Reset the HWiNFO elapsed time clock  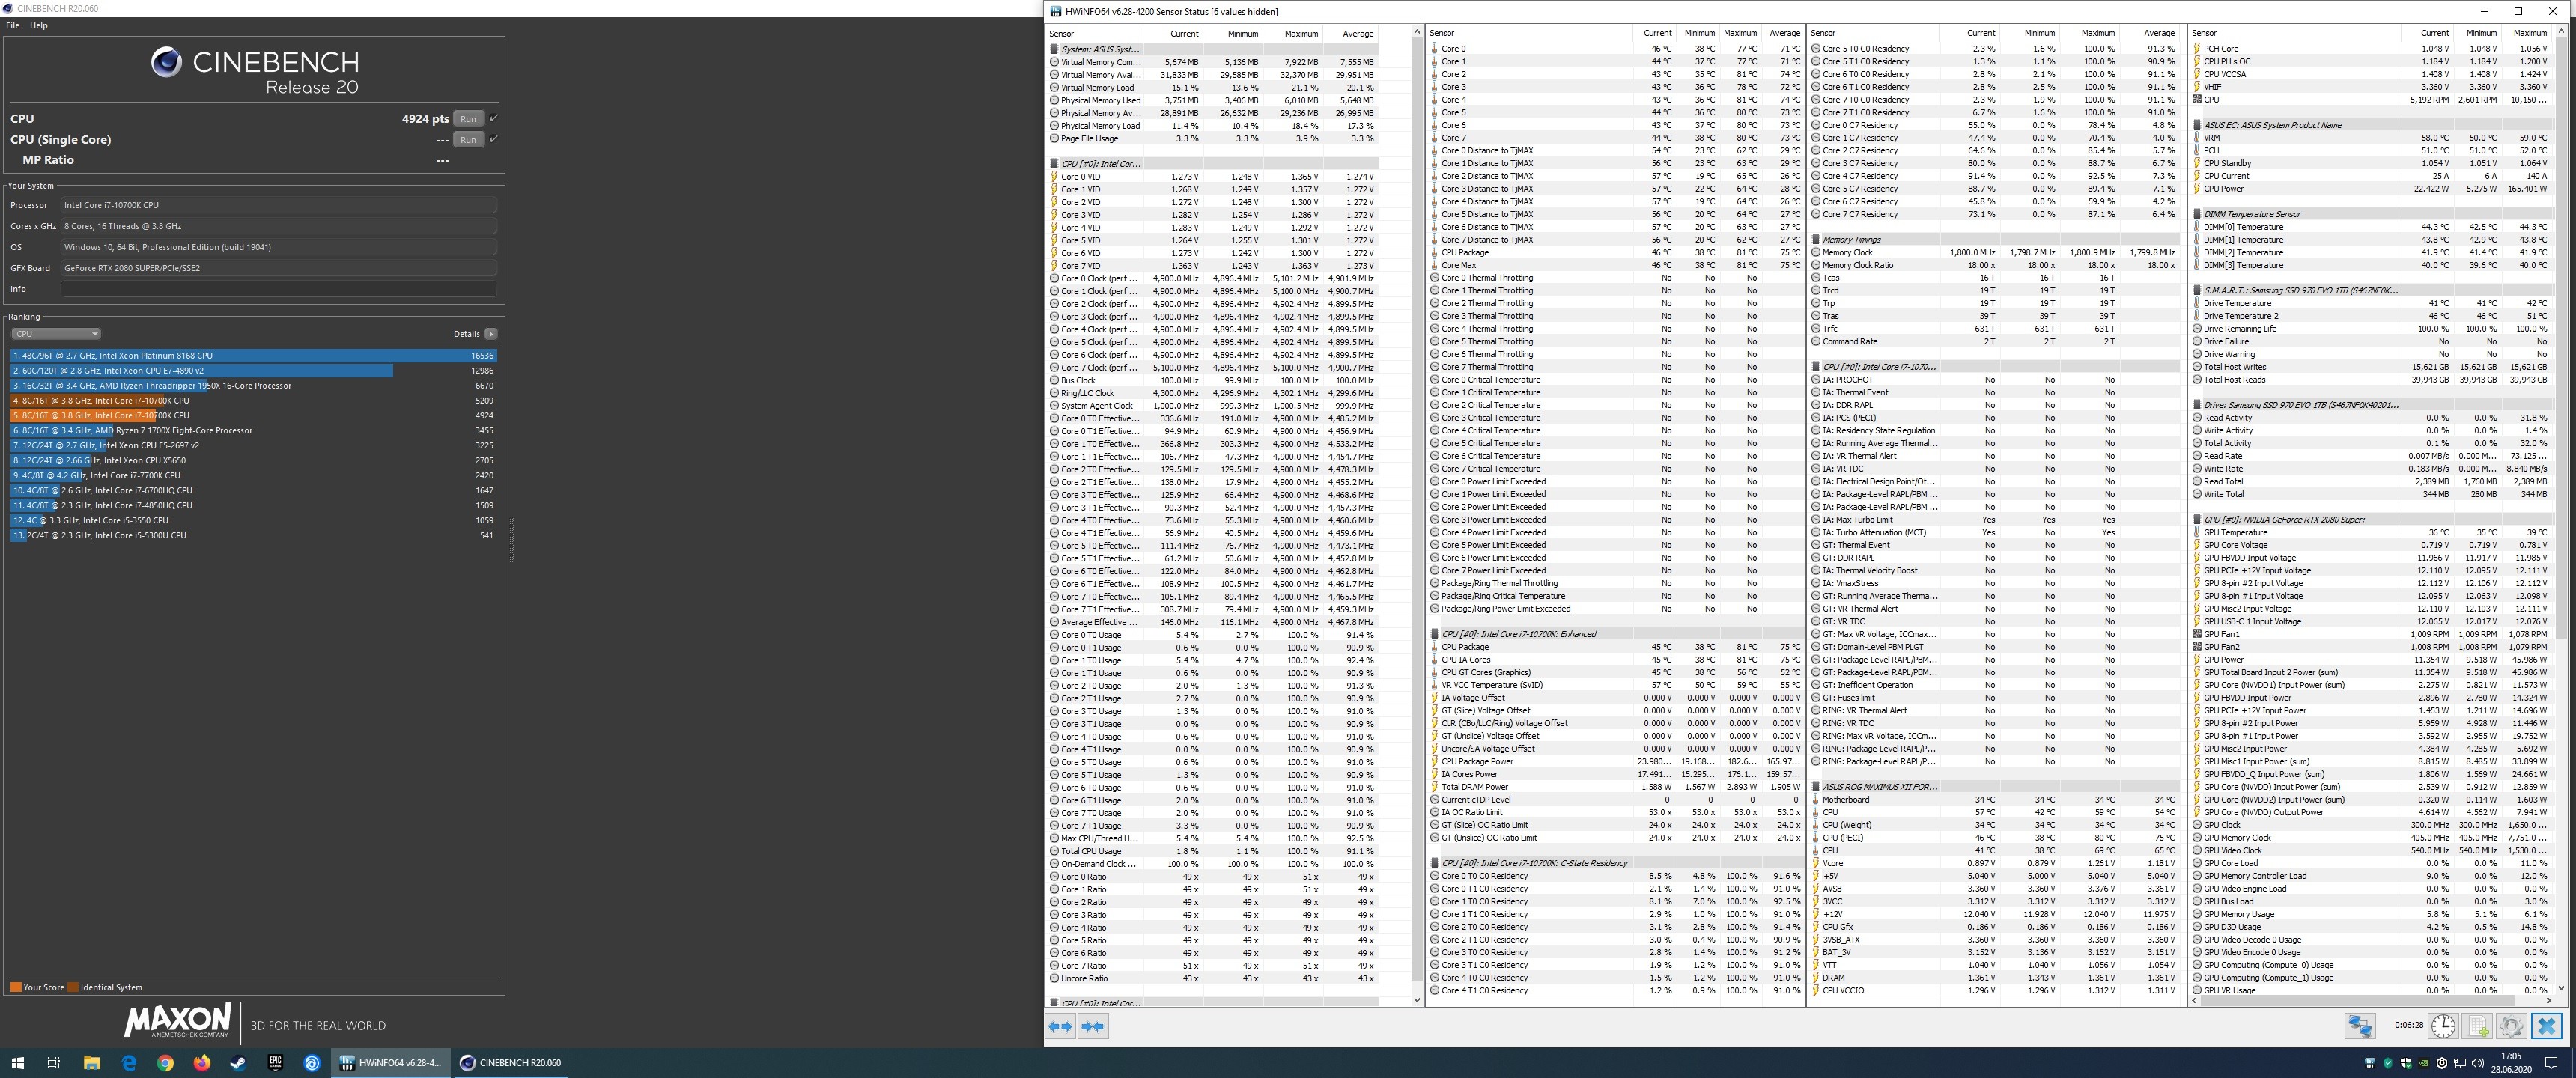point(2443,1026)
